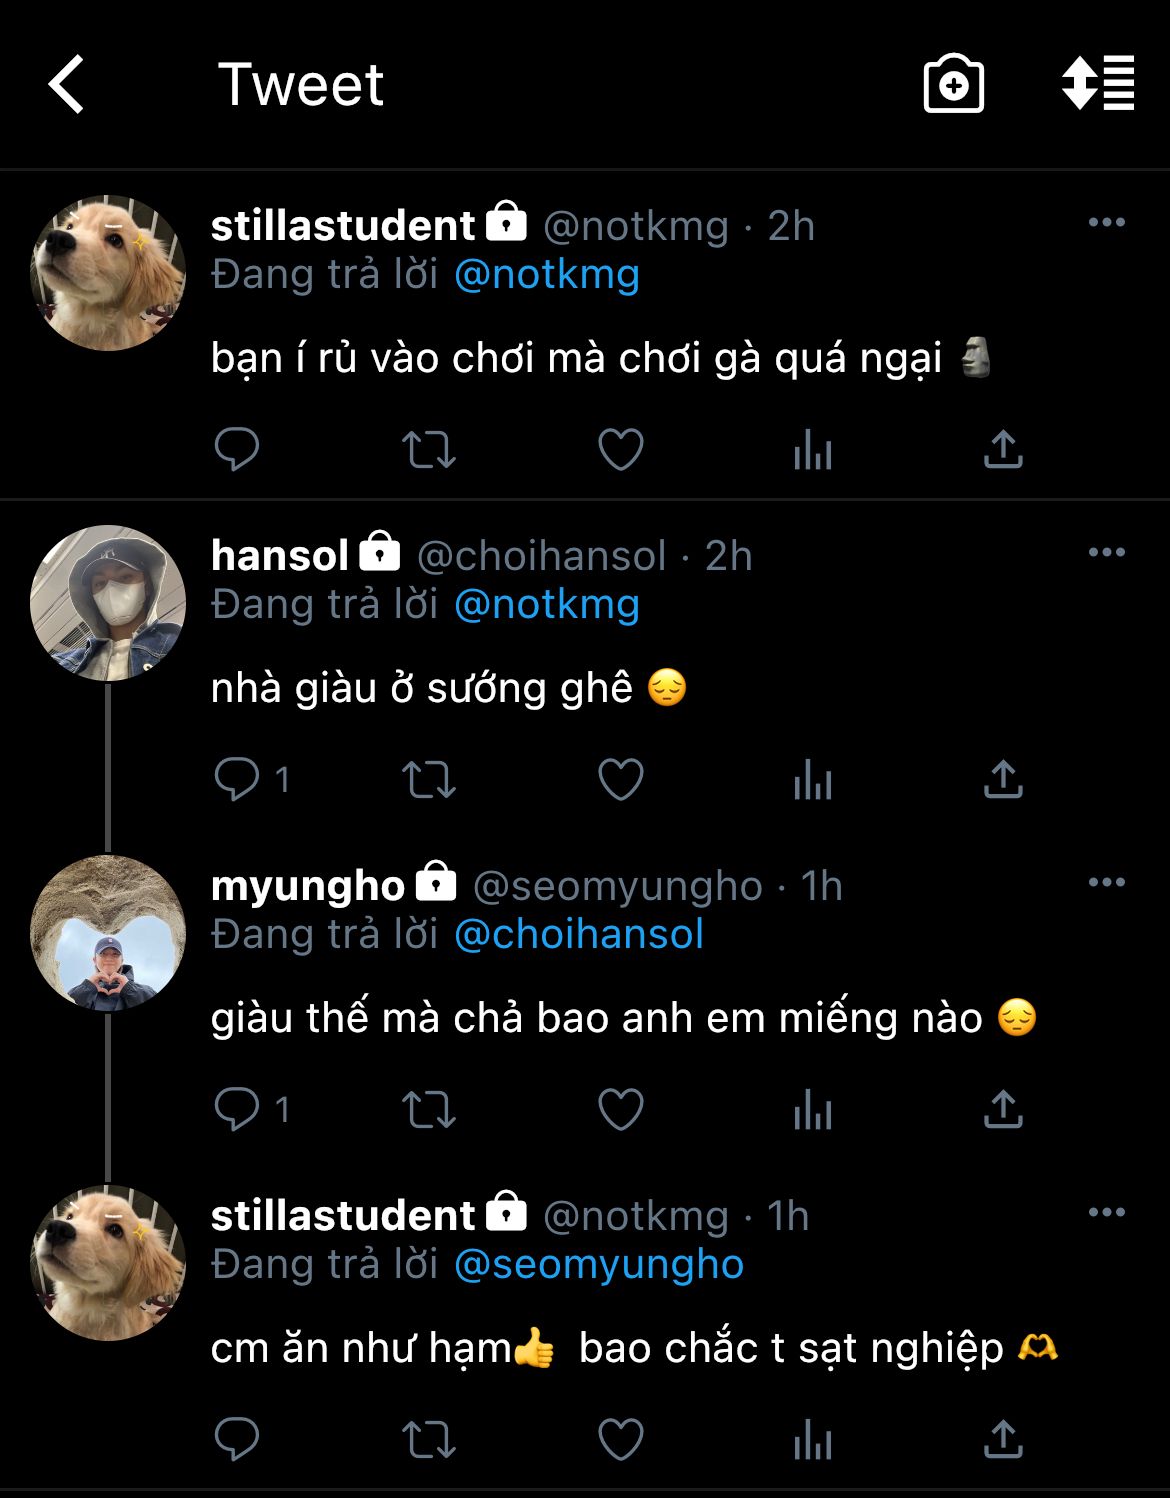Open the reply sorting icon in header
Screen dimensions: 1170x1498
pos(1098,83)
